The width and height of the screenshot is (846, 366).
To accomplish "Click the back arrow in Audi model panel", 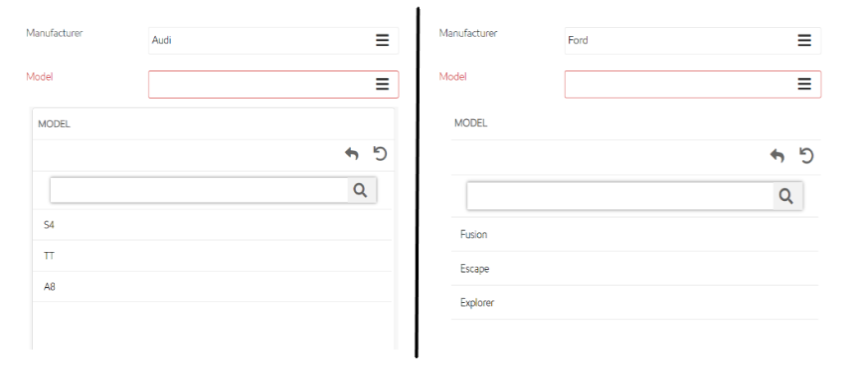I will coord(352,154).
